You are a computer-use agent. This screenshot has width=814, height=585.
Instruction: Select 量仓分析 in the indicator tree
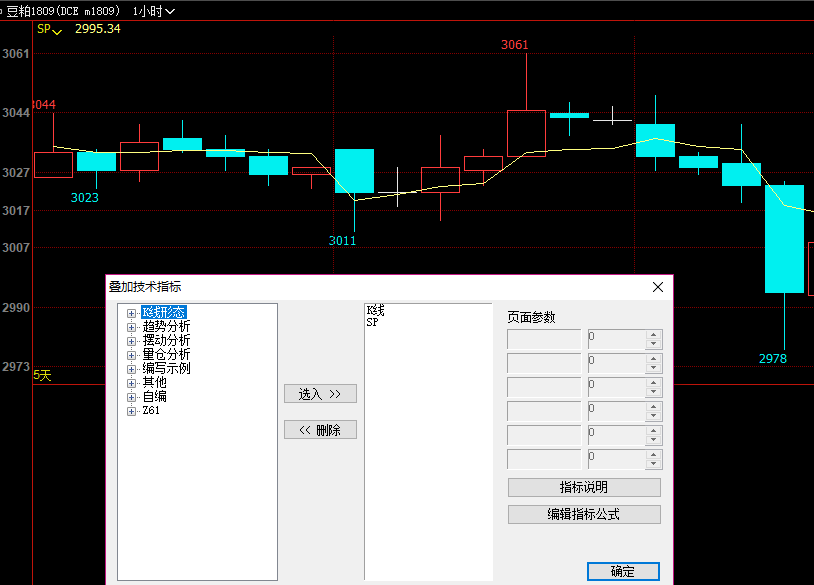pos(166,355)
